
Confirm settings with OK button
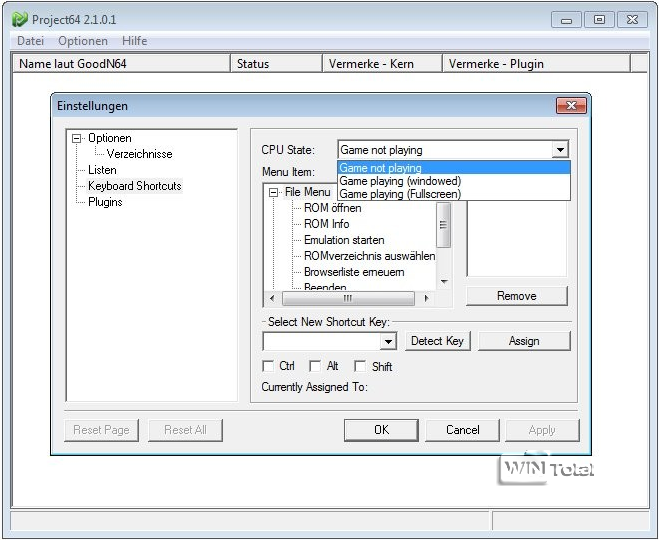click(x=381, y=430)
